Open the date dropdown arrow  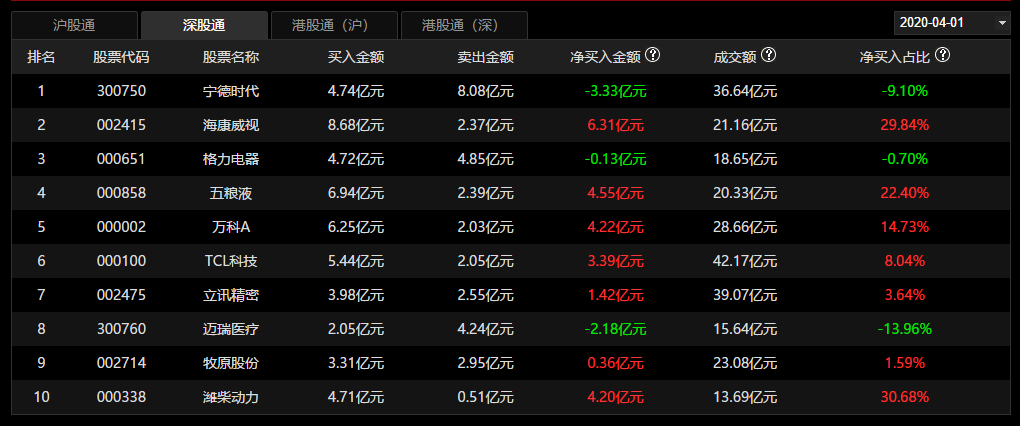[1000, 24]
